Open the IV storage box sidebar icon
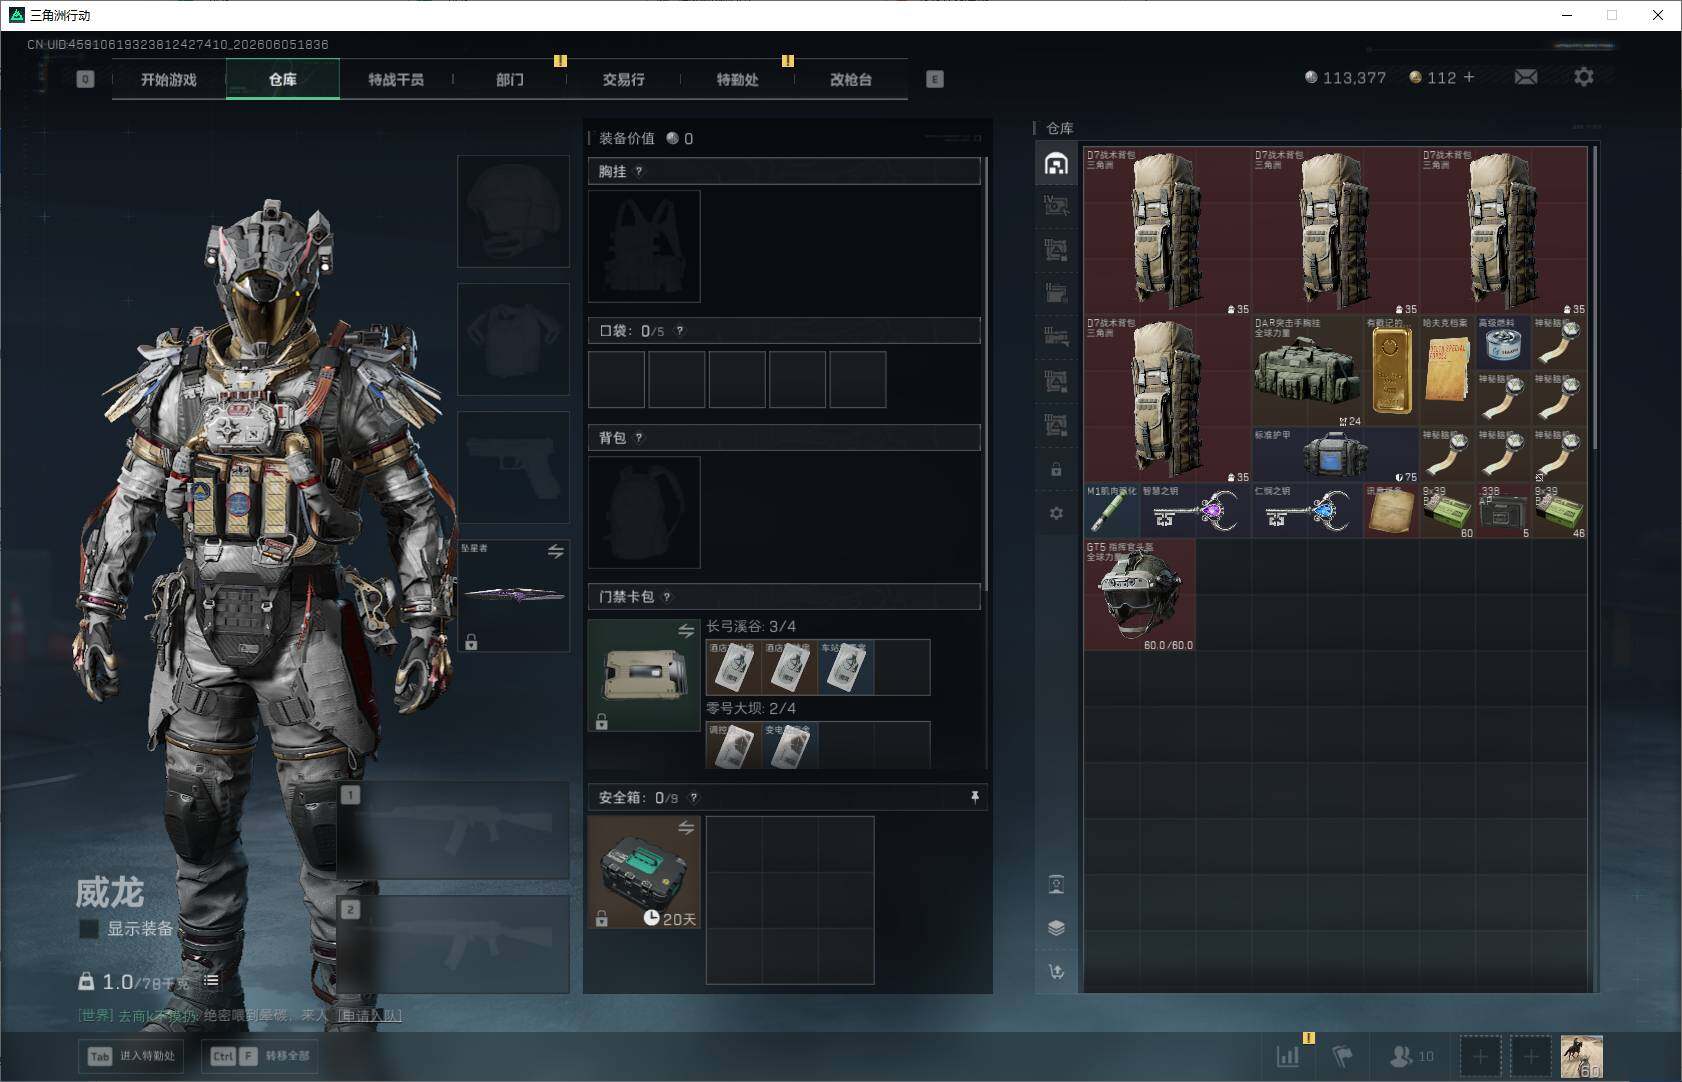Viewport: 1682px width, 1082px height. (1056, 206)
